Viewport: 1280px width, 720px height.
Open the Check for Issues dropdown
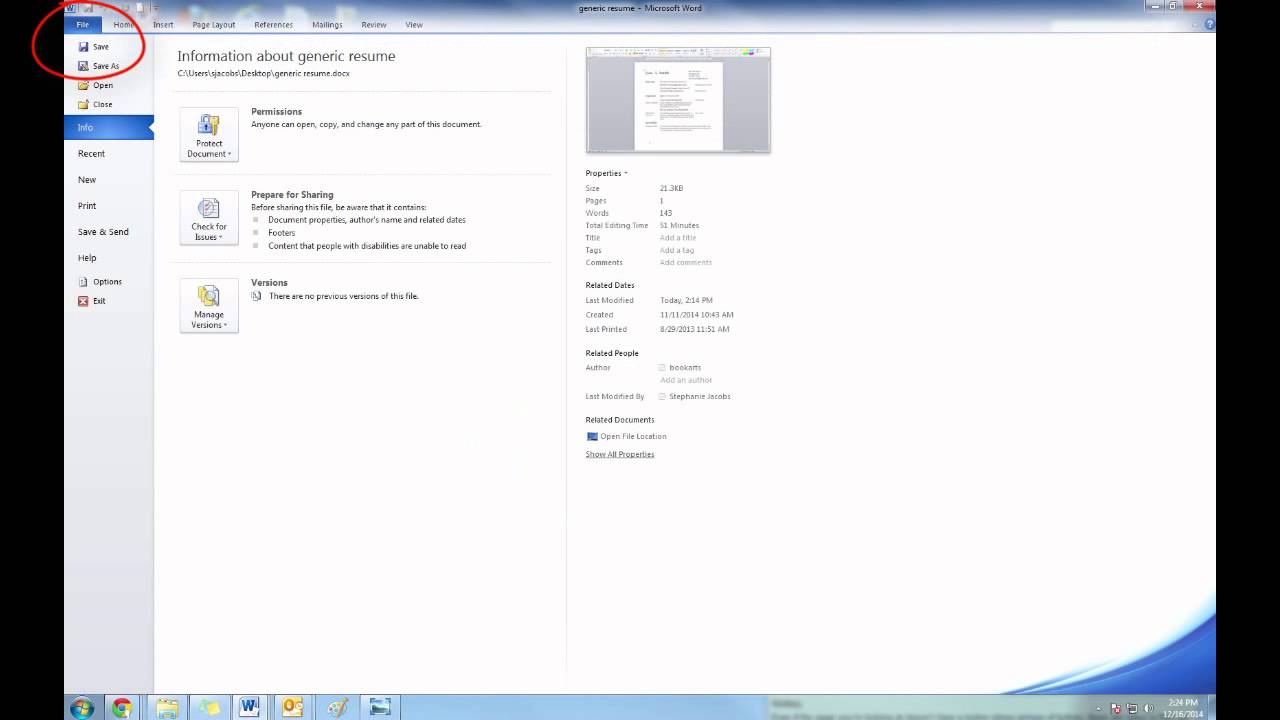tap(209, 218)
